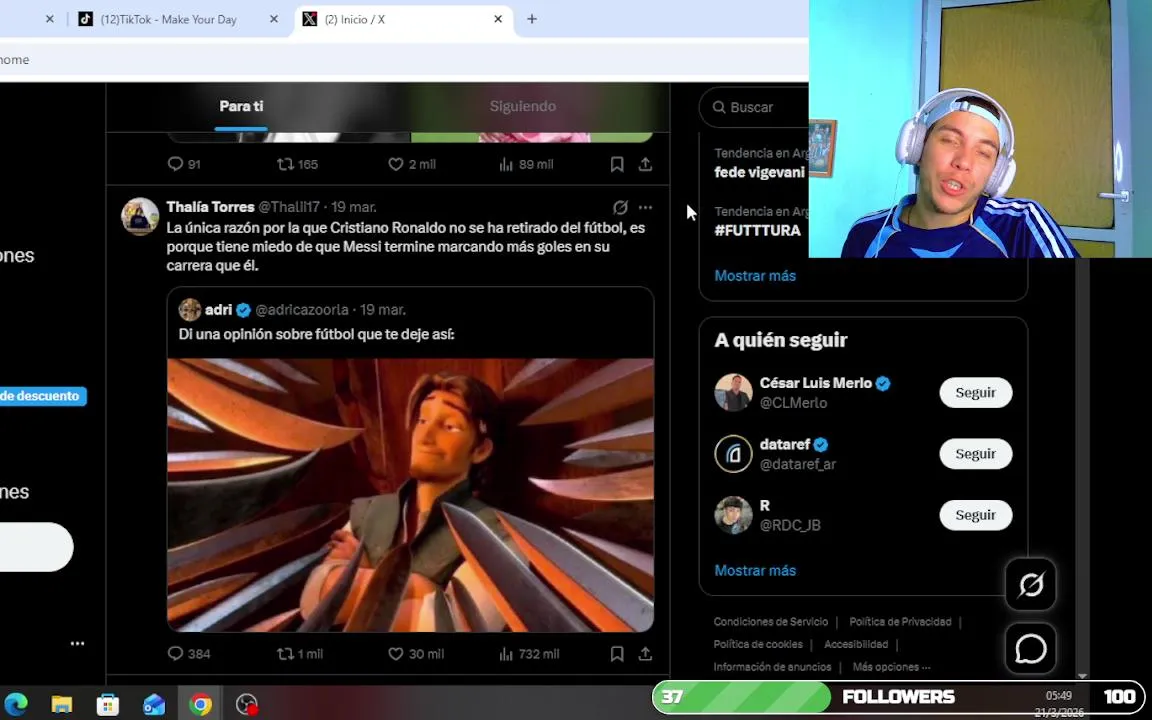Bookmark the Thalía Torres tweet
This screenshot has width=1152, height=720.
pos(617,653)
